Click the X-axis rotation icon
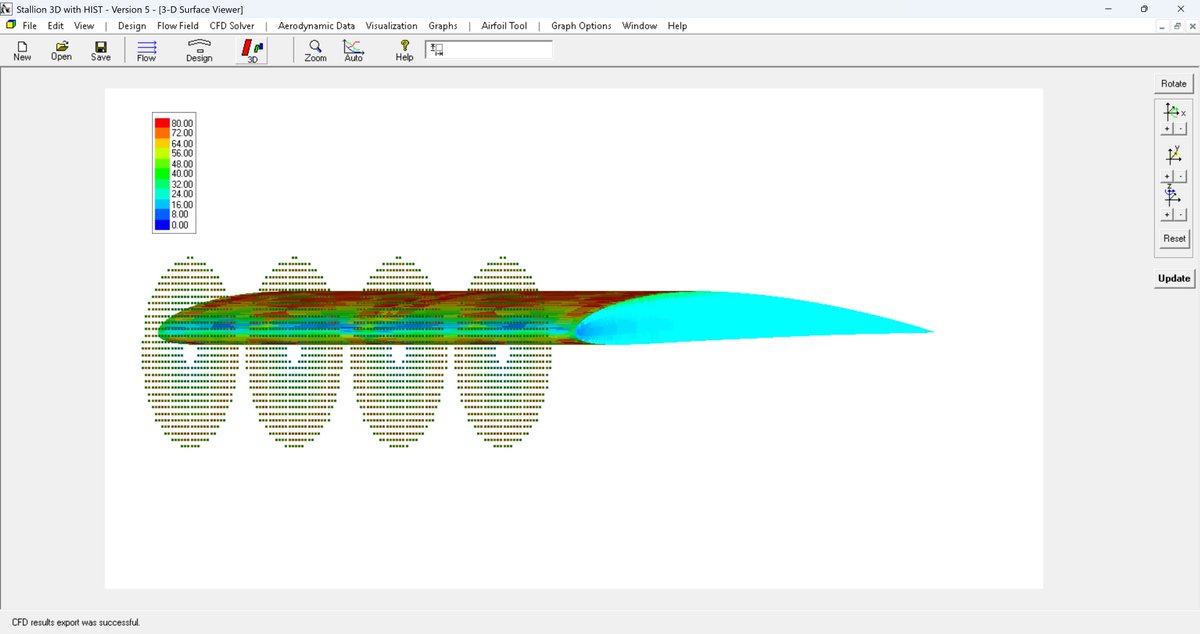 tap(1174, 111)
